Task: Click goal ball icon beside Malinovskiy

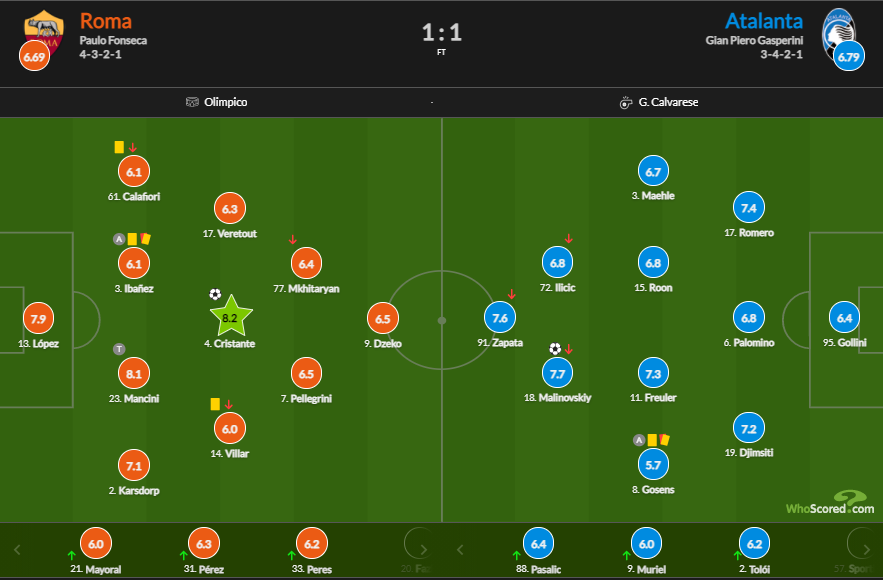Action: (555, 349)
